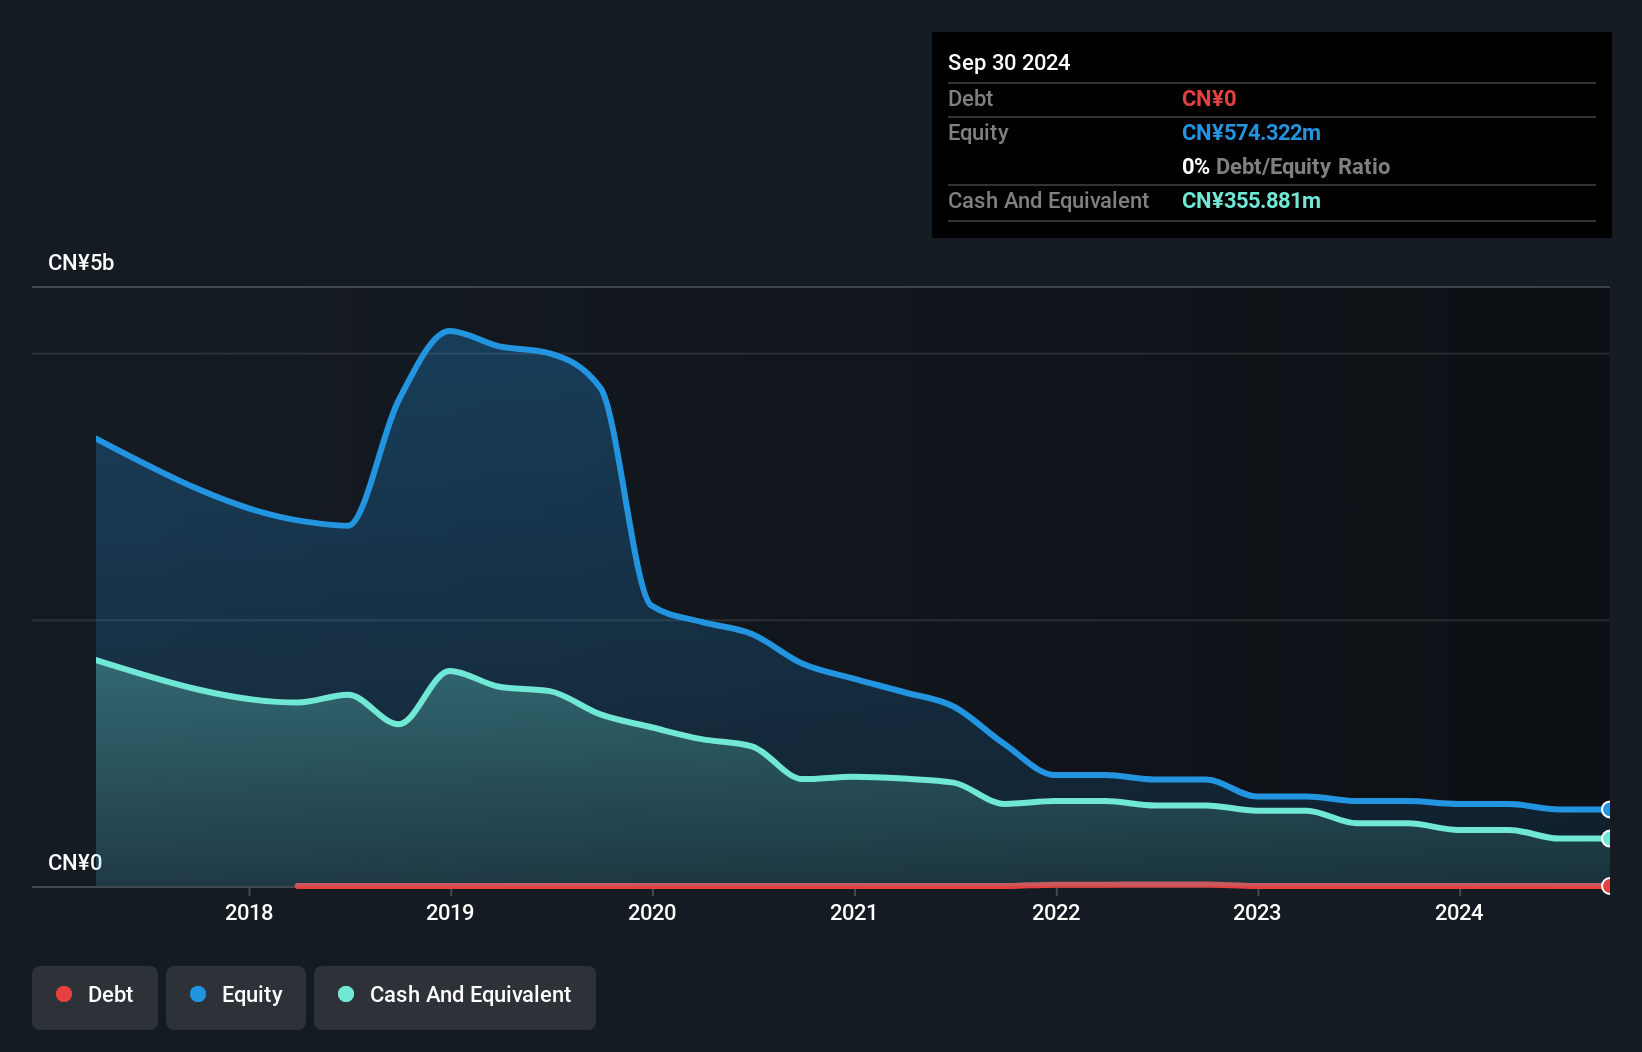Viewport: 1642px width, 1052px height.
Task: Click the red Debt legend dot
Action: pos(64,994)
